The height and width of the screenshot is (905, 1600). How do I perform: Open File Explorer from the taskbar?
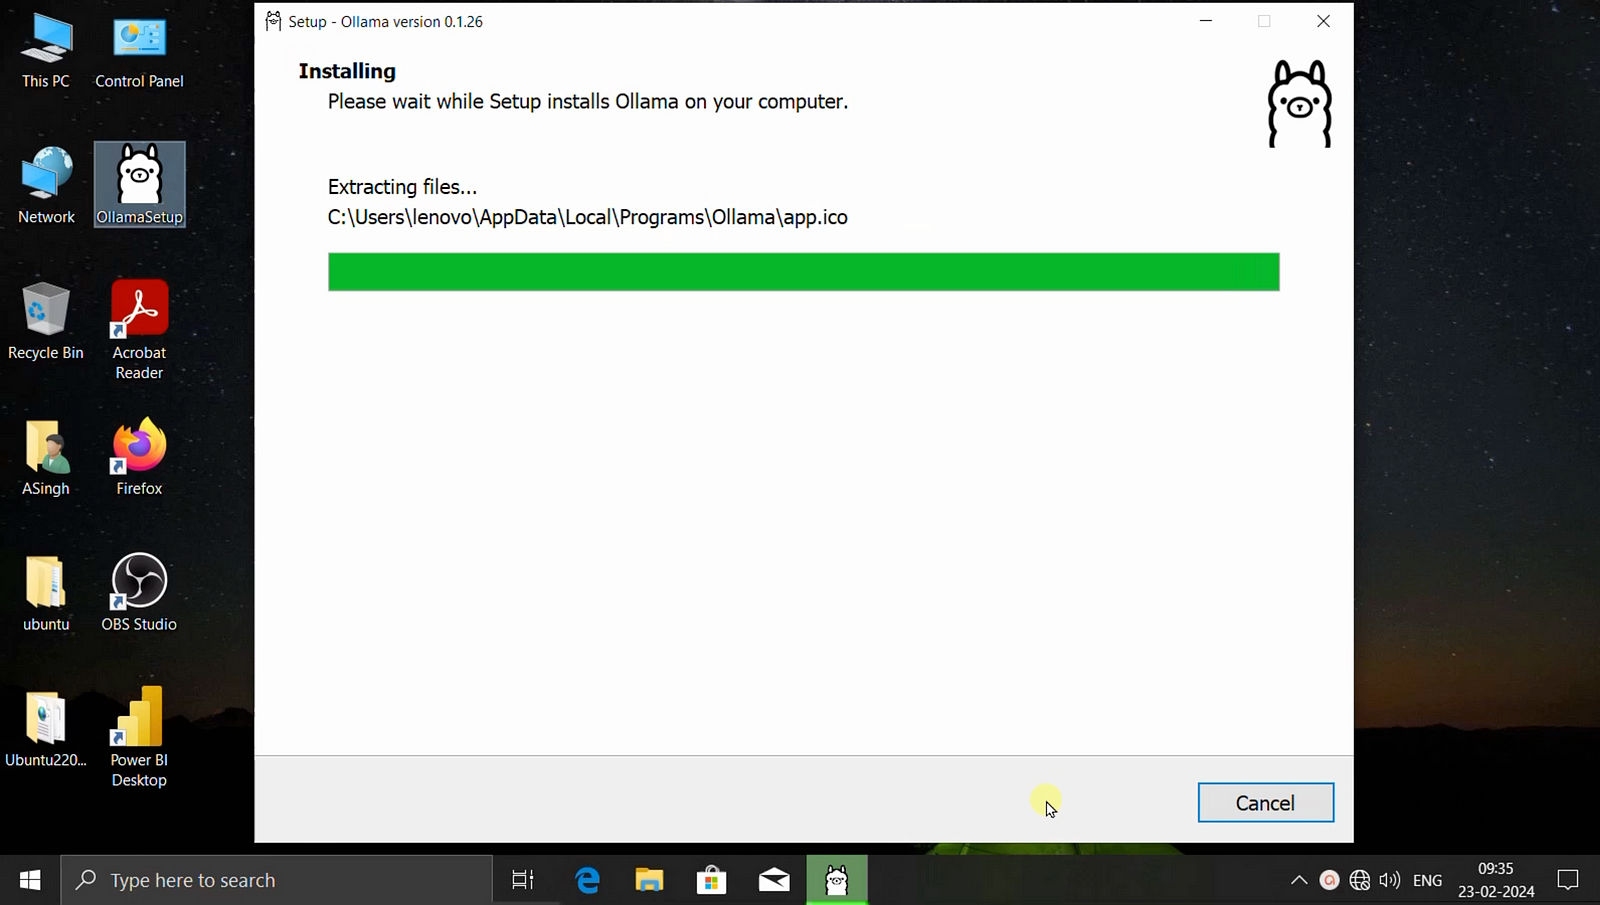(649, 880)
